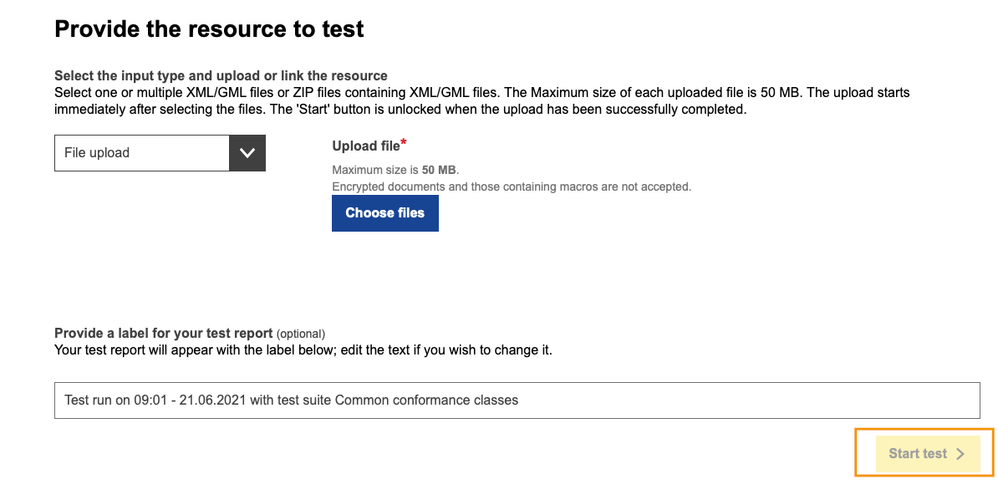Click the '(optional)' note beside the label heading

pyautogui.click(x=301, y=334)
